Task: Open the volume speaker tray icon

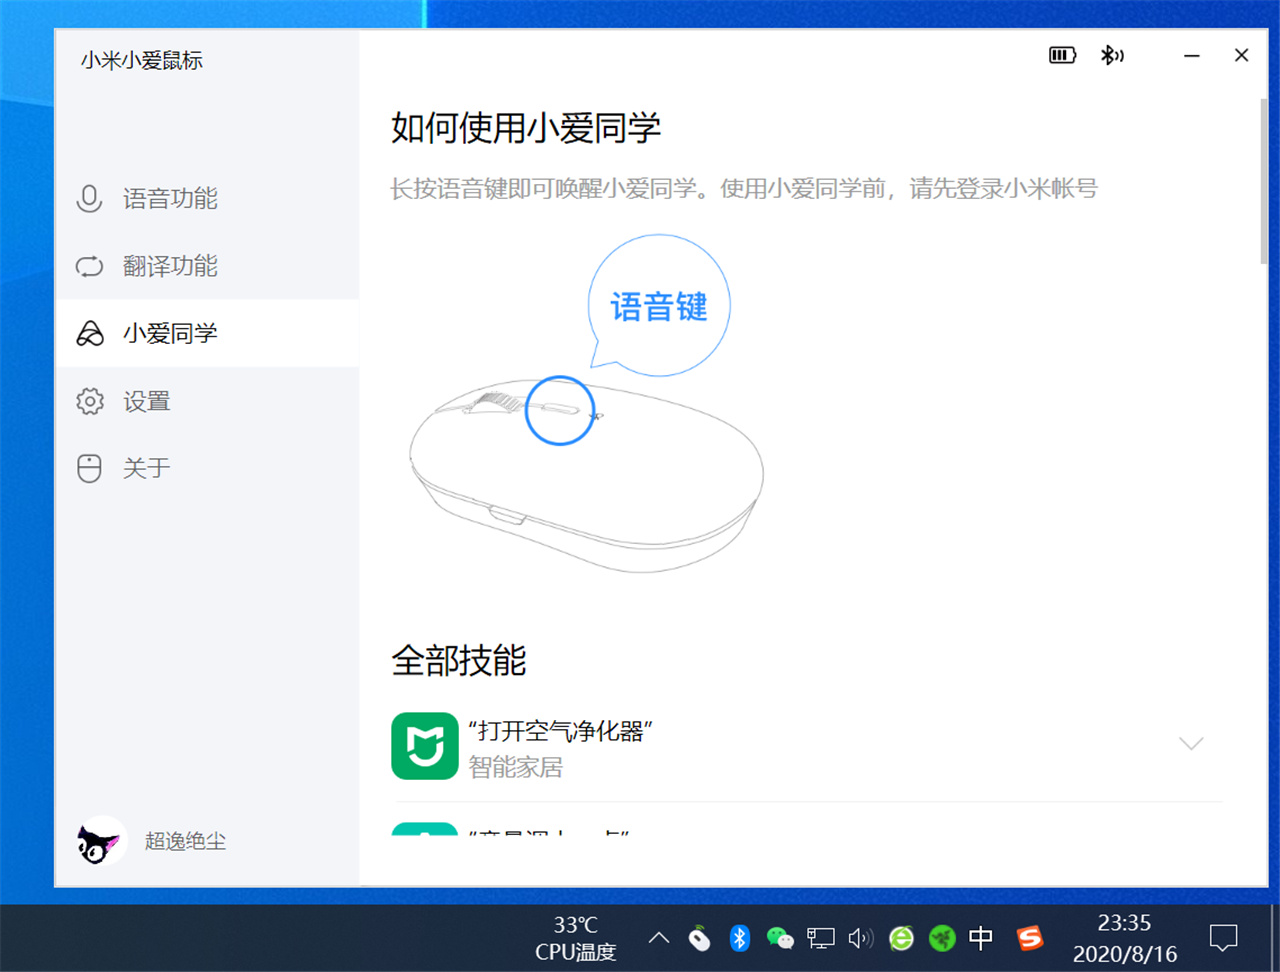Action: tap(860, 938)
